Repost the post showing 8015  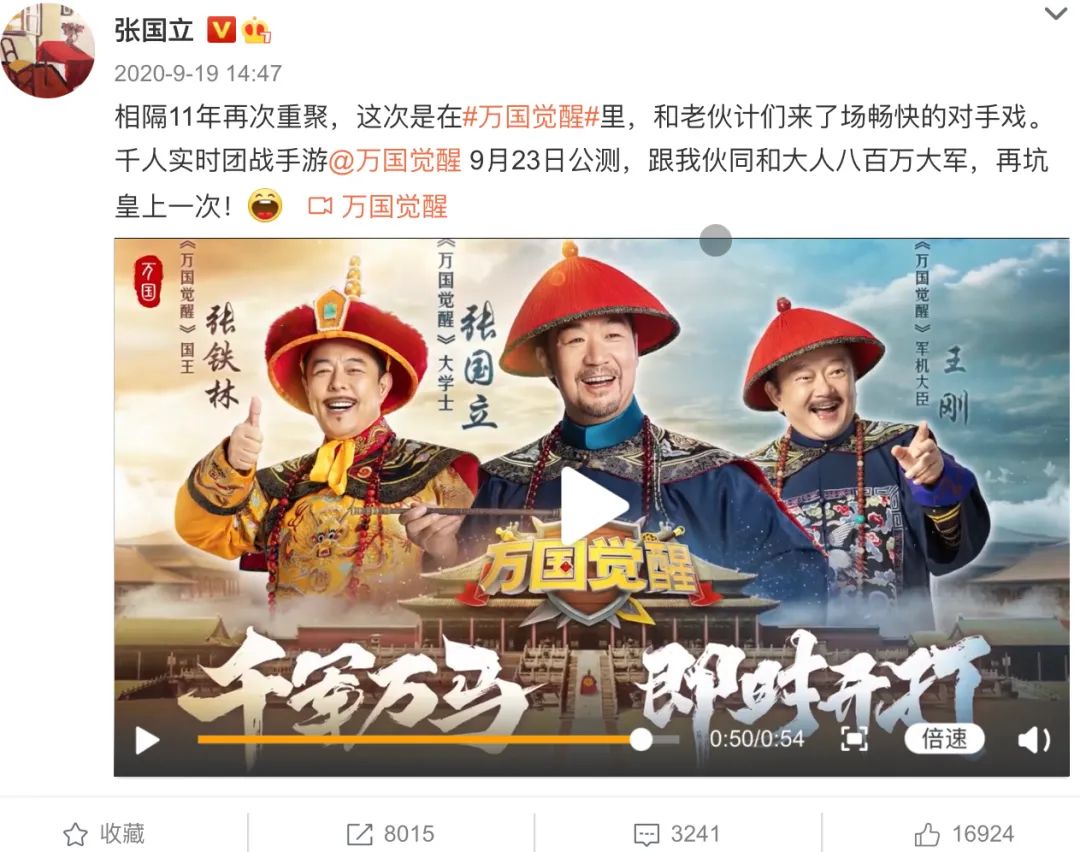pos(391,834)
